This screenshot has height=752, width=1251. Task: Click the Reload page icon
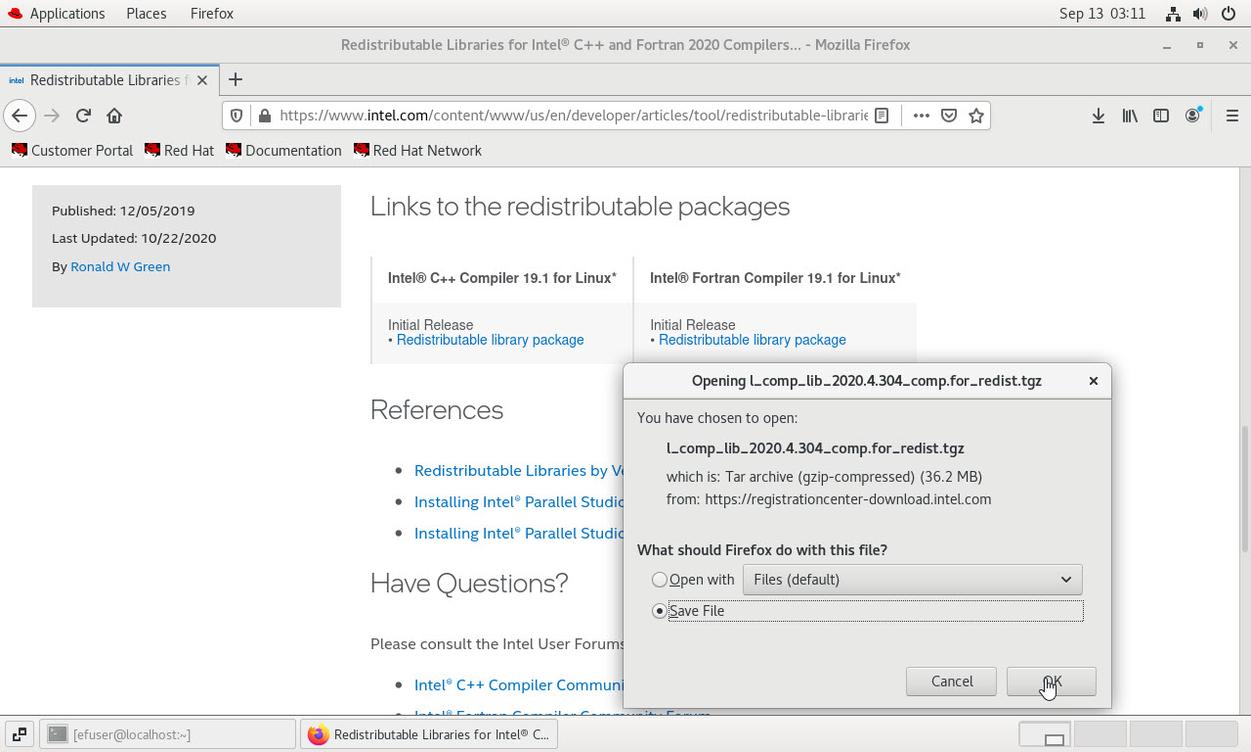point(83,115)
